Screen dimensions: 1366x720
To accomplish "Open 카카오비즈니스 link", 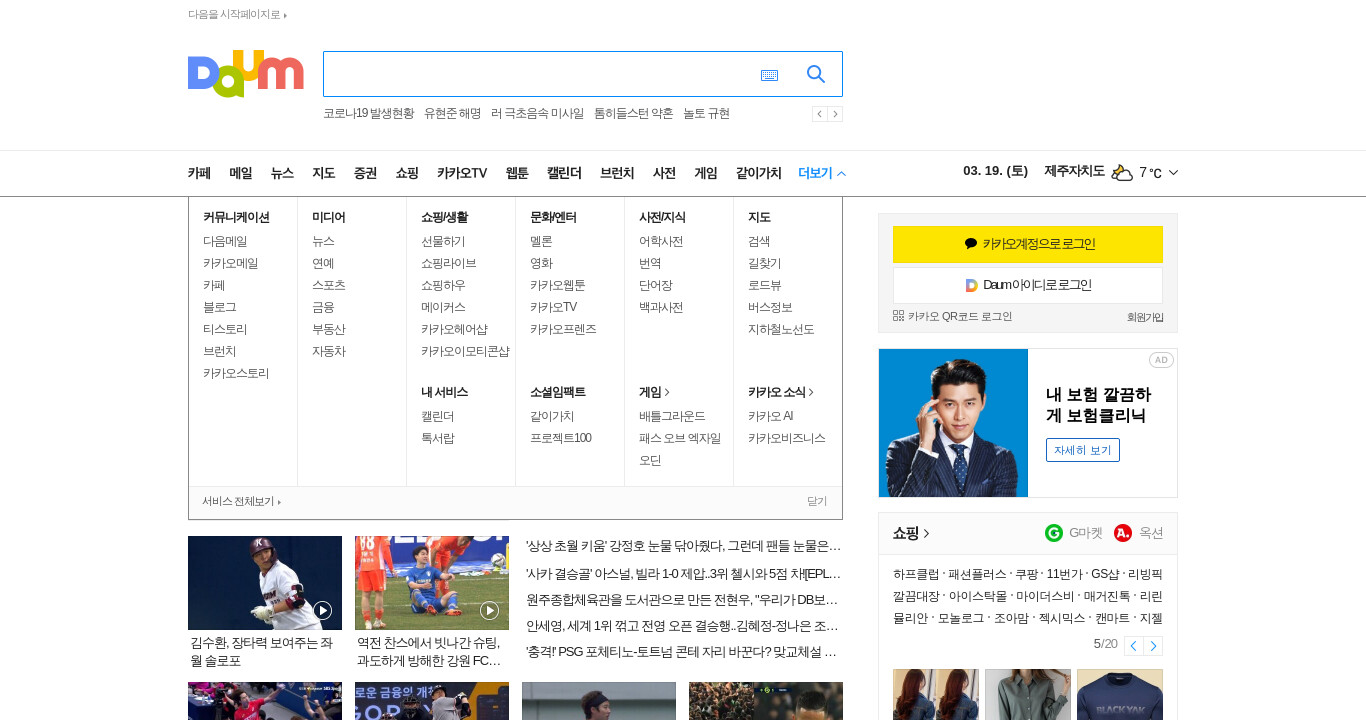I will [x=787, y=438].
